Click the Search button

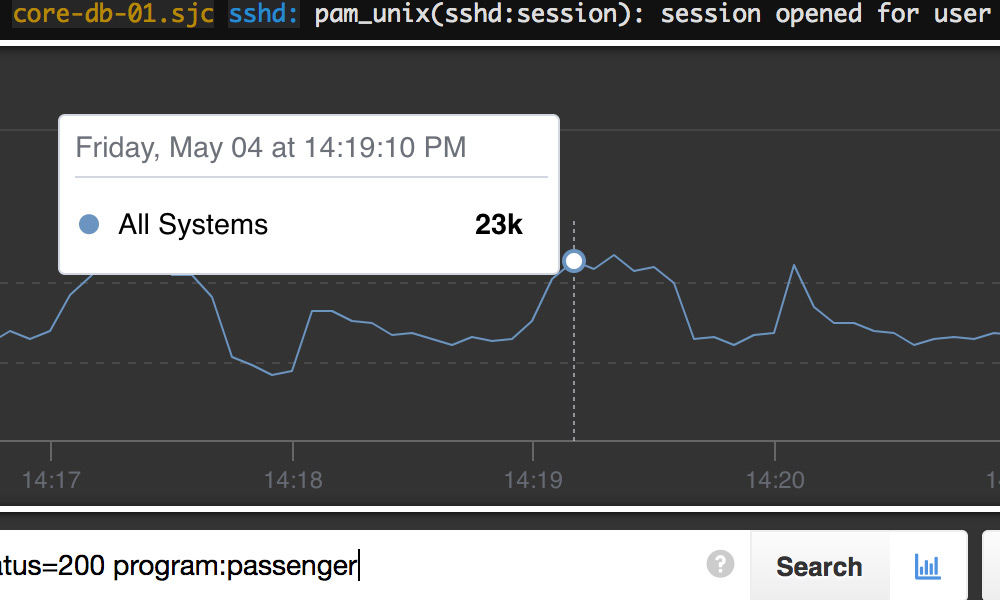[820, 566]
